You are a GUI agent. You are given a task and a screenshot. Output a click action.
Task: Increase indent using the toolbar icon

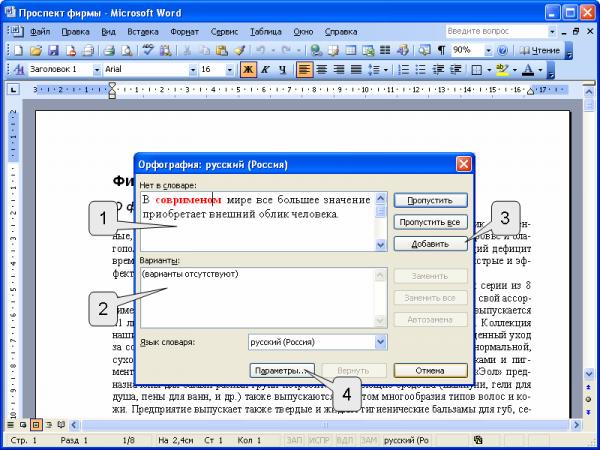[x=456, y=70]
